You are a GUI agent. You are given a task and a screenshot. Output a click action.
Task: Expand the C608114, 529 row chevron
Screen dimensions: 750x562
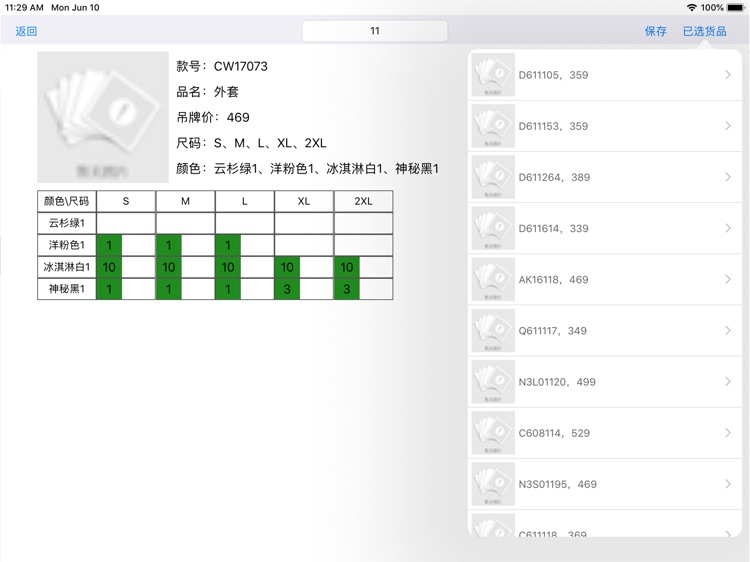click(728, 433)
